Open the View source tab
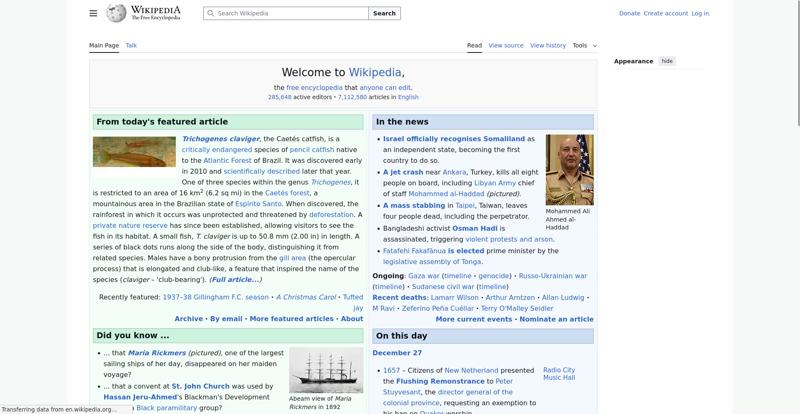The image size is (800, 414). point(506,45)
